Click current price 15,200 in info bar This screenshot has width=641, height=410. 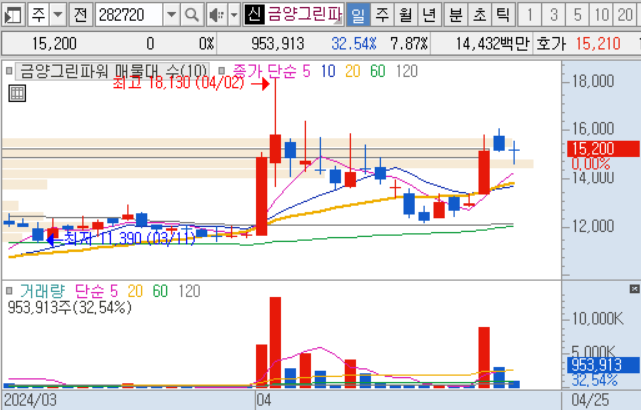[54, 43]
